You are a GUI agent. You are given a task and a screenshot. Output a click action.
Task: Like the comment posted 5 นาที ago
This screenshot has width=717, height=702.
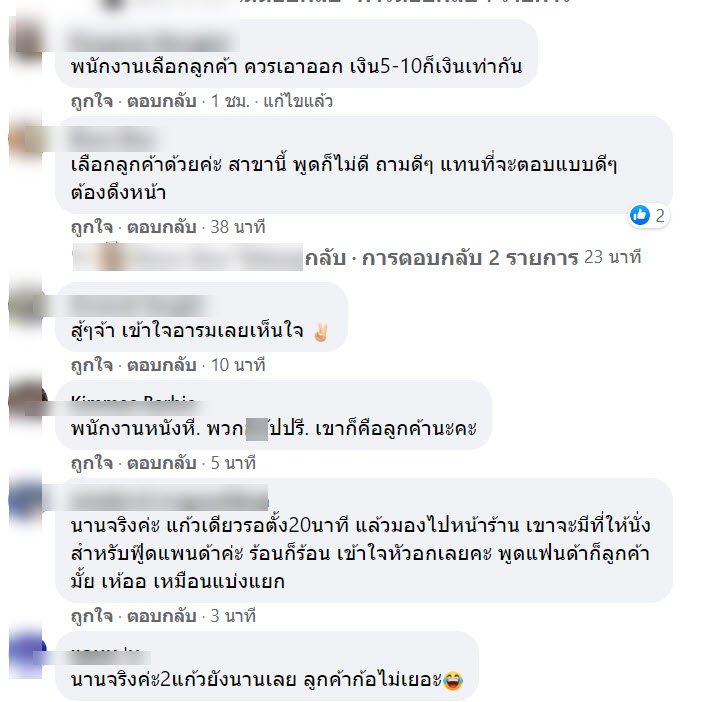(92, 463)
